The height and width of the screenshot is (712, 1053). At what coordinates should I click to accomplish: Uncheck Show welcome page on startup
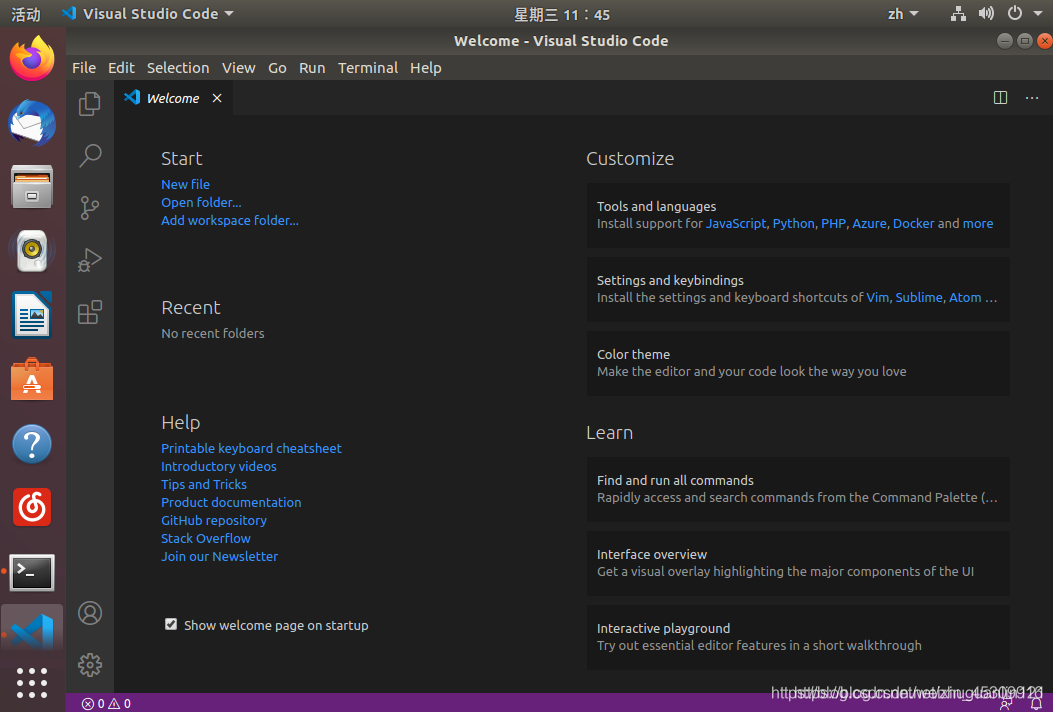171,625
